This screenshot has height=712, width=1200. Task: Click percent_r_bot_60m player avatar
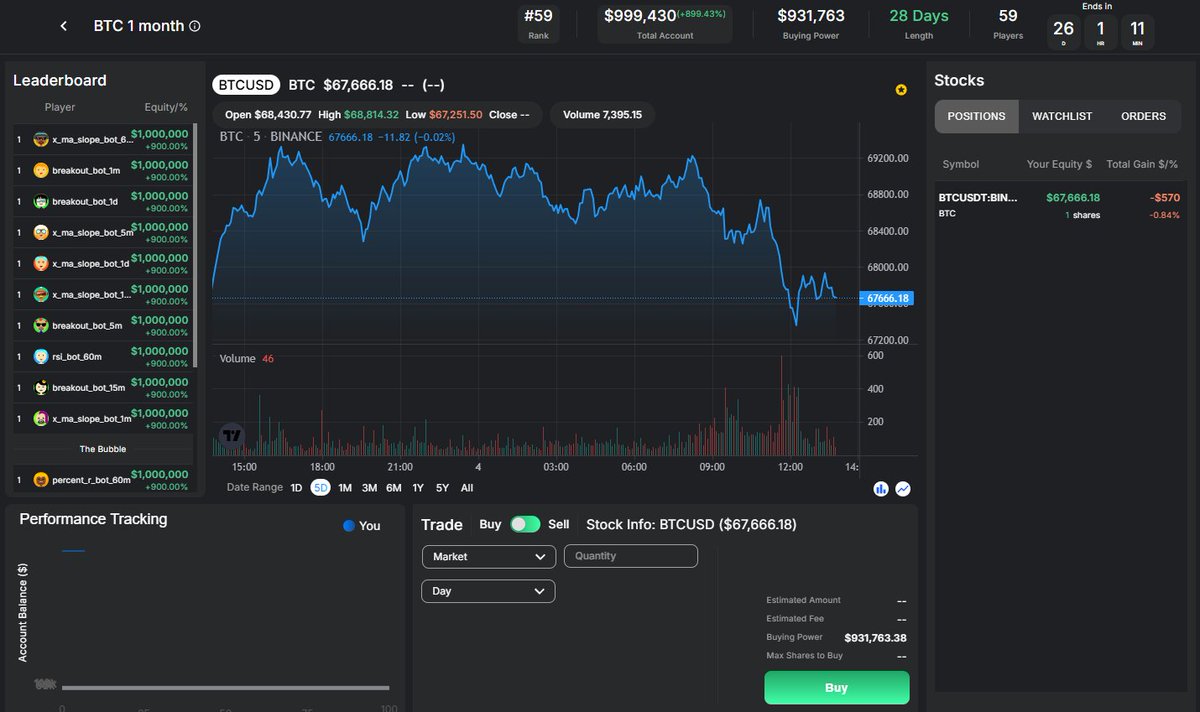[41, 480]
